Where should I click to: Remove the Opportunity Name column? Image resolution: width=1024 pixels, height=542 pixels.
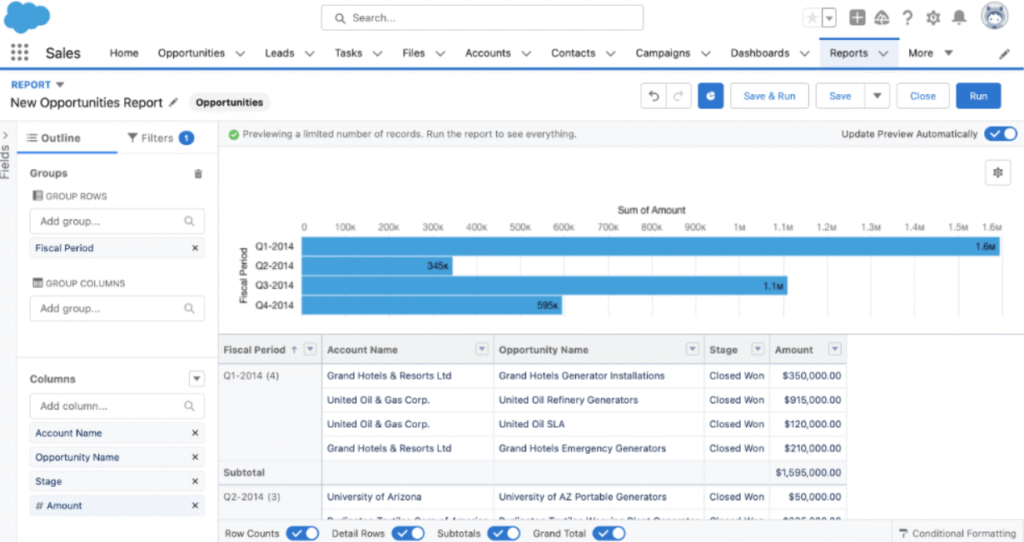195,457
